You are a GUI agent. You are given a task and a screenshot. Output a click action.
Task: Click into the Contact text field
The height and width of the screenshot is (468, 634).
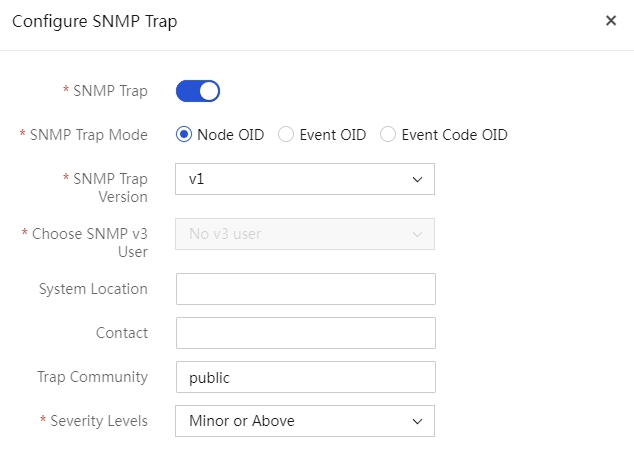(306, 333)
